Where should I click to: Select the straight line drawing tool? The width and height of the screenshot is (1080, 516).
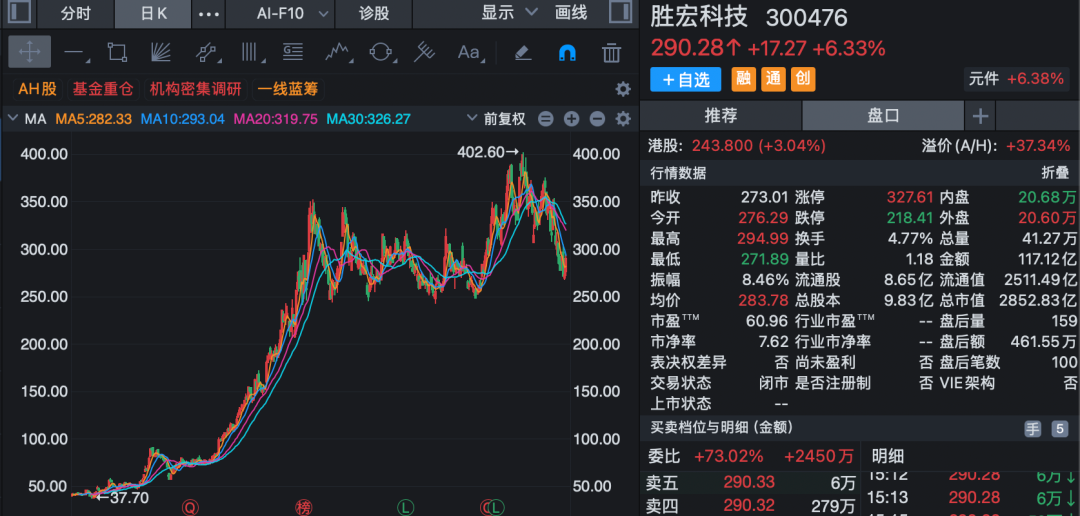pyautogui.click(x=74, y=52)
